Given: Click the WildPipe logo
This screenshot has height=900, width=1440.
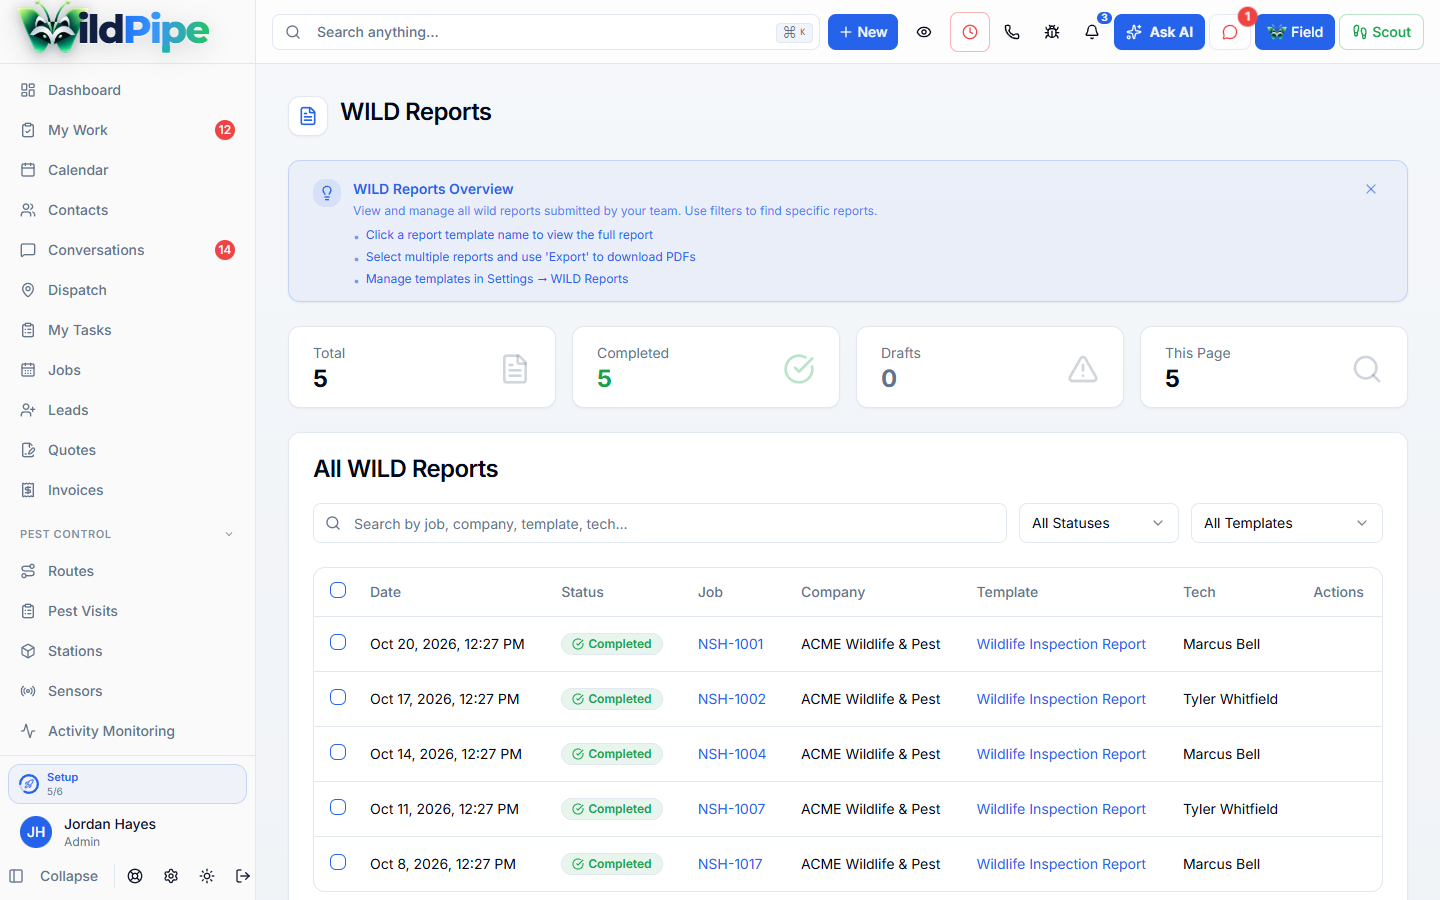Looking at the screenshot, I should (x=115, y=30).
